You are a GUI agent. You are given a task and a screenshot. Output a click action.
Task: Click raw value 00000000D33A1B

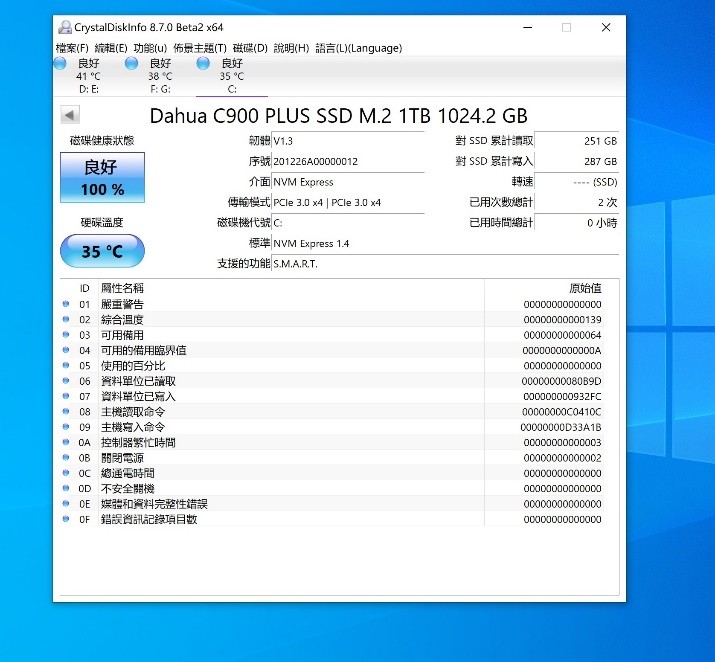pos(561,427)
